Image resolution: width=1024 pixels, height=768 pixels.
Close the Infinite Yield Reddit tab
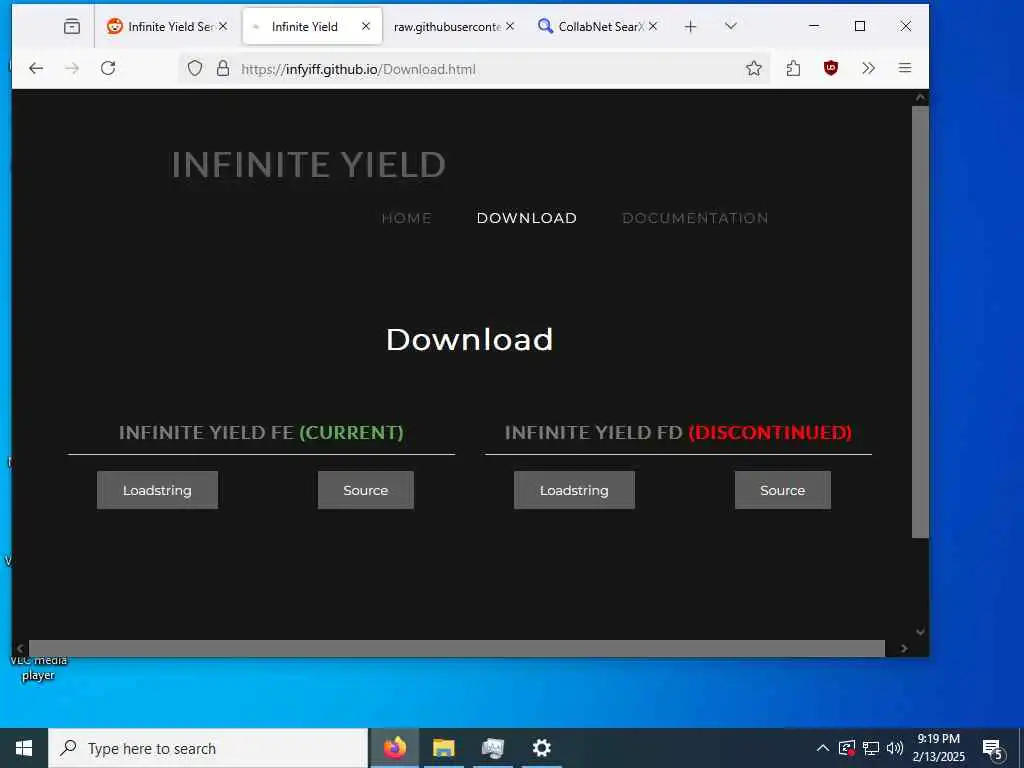(223, 26)
